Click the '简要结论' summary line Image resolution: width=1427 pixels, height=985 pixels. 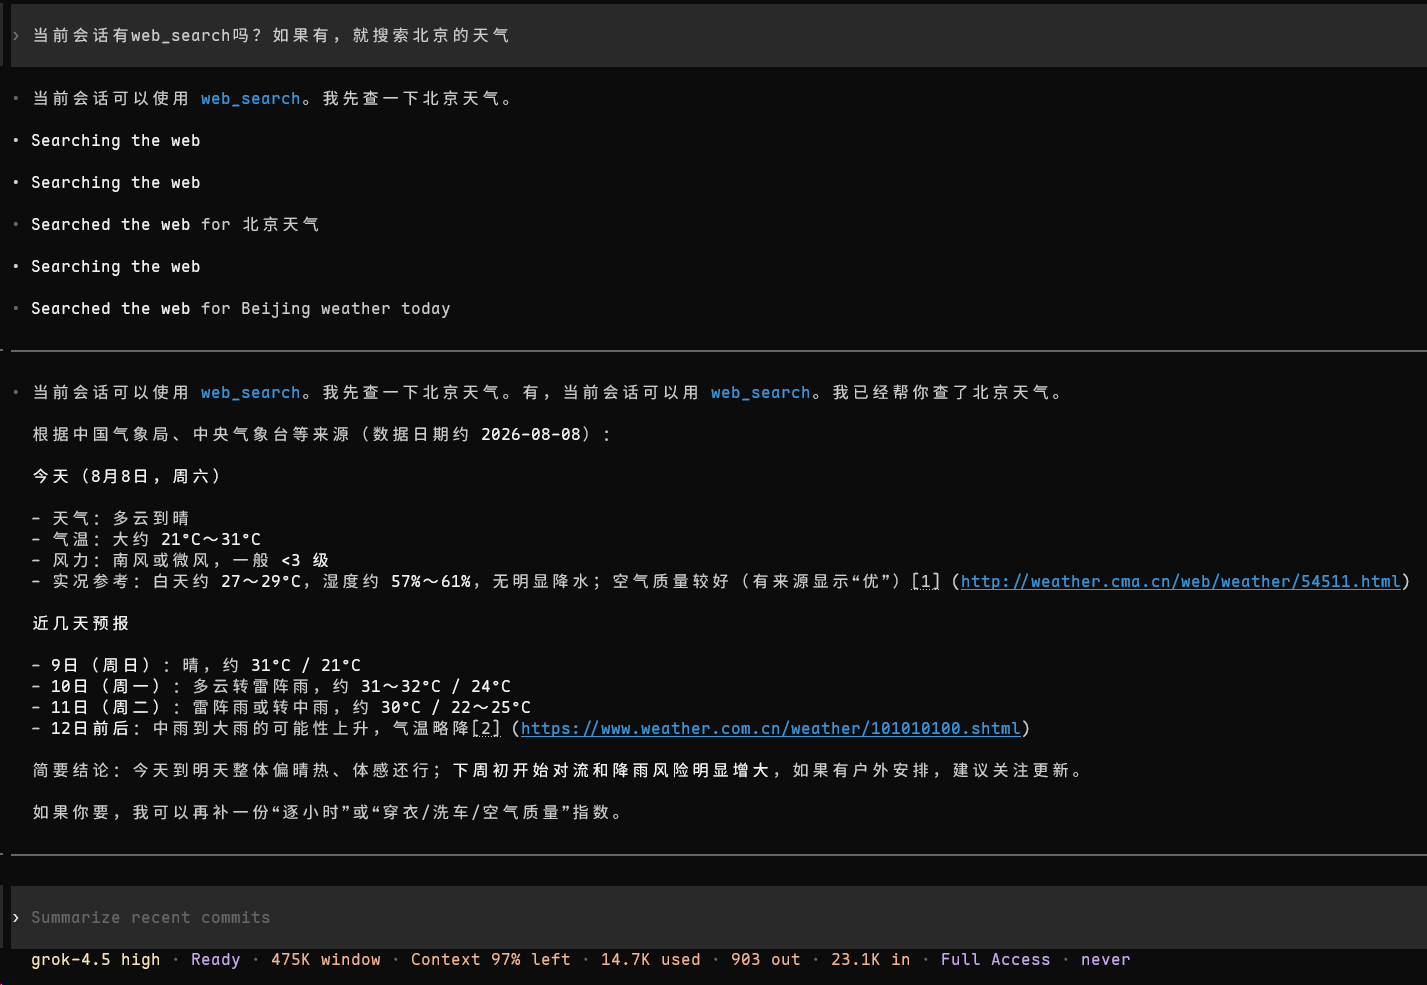pos(558,771)
